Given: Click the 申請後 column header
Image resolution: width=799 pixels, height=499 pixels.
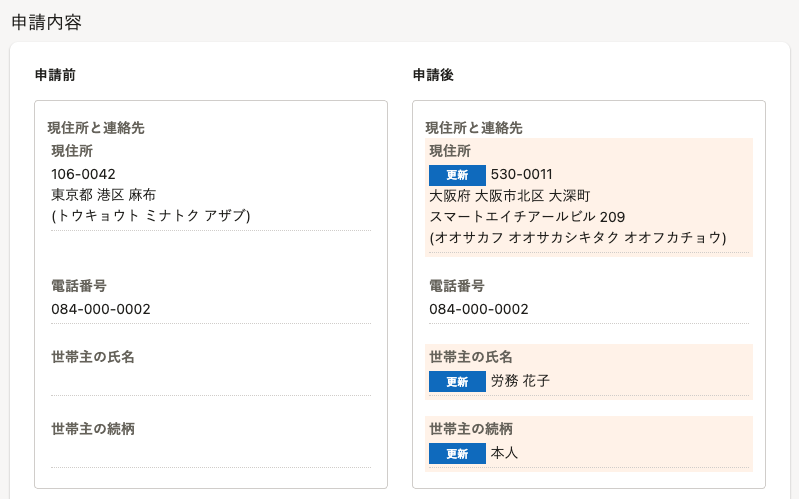Looking at the screenshot, I should [x=433, y=75].
